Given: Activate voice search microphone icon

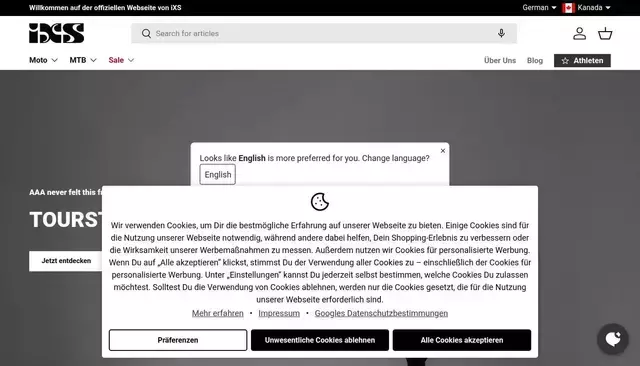Looking at the screenshot, I should tap(501, 33).
